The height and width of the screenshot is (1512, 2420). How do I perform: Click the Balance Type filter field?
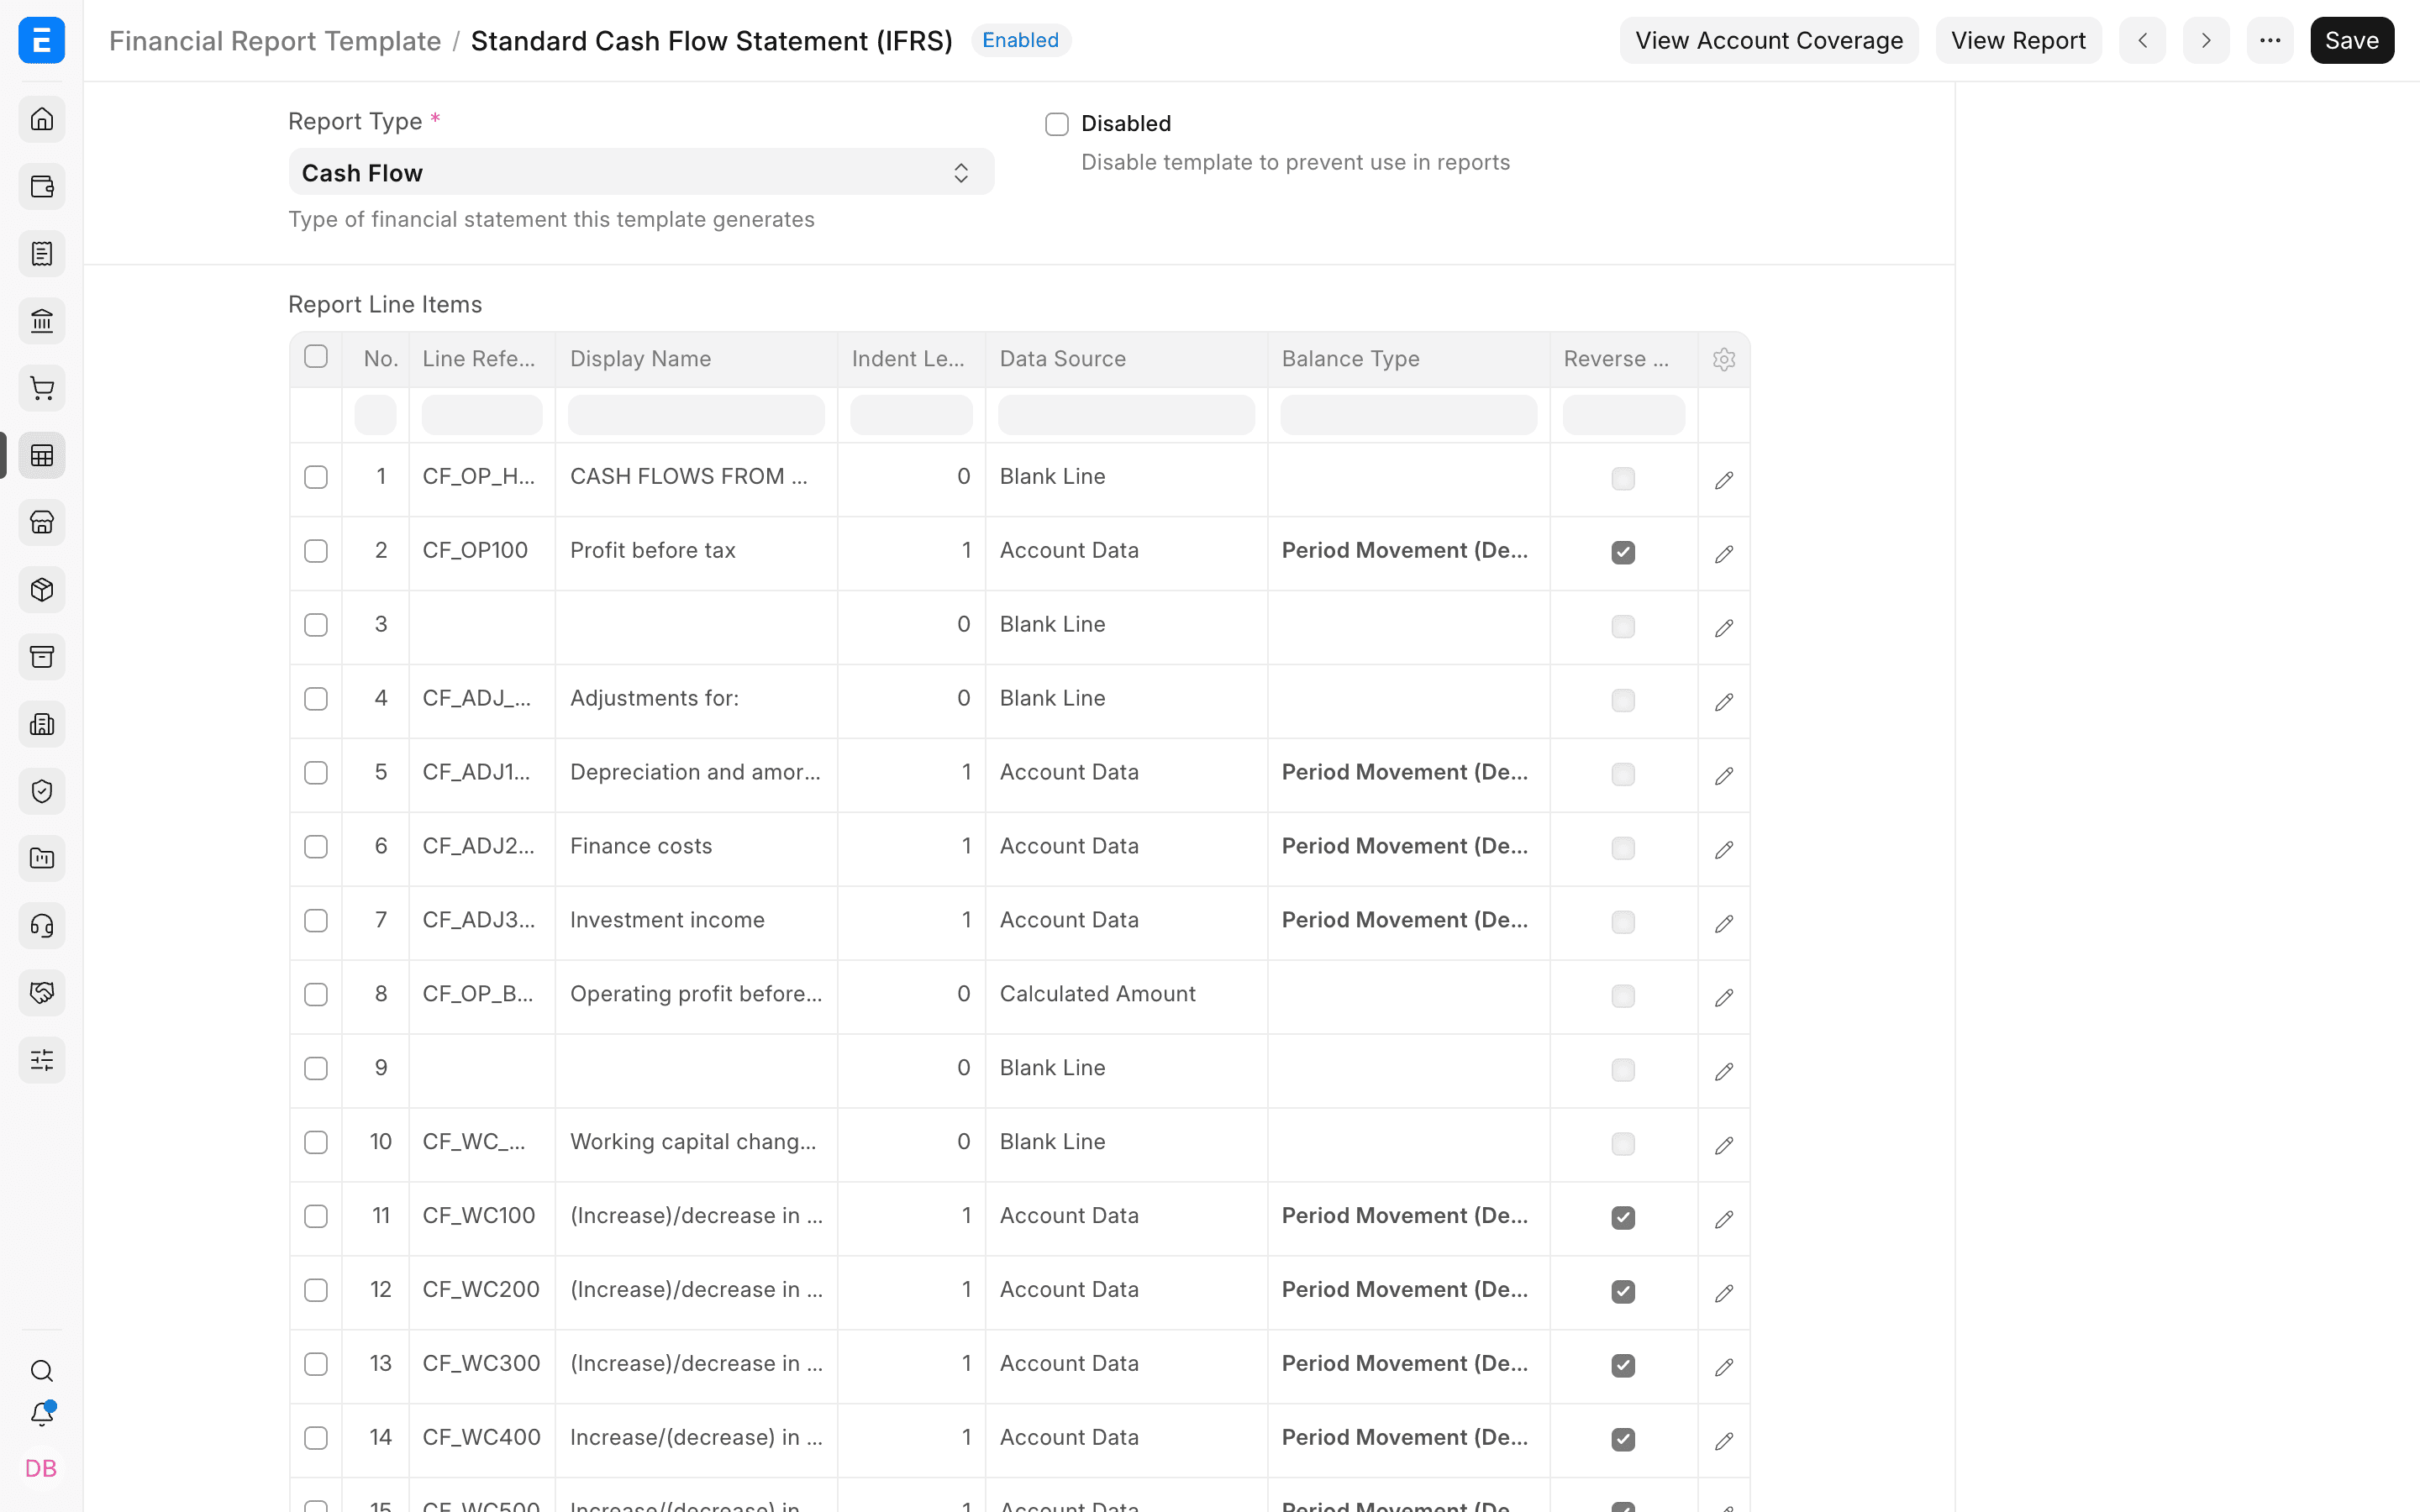tap(1408, 415)
